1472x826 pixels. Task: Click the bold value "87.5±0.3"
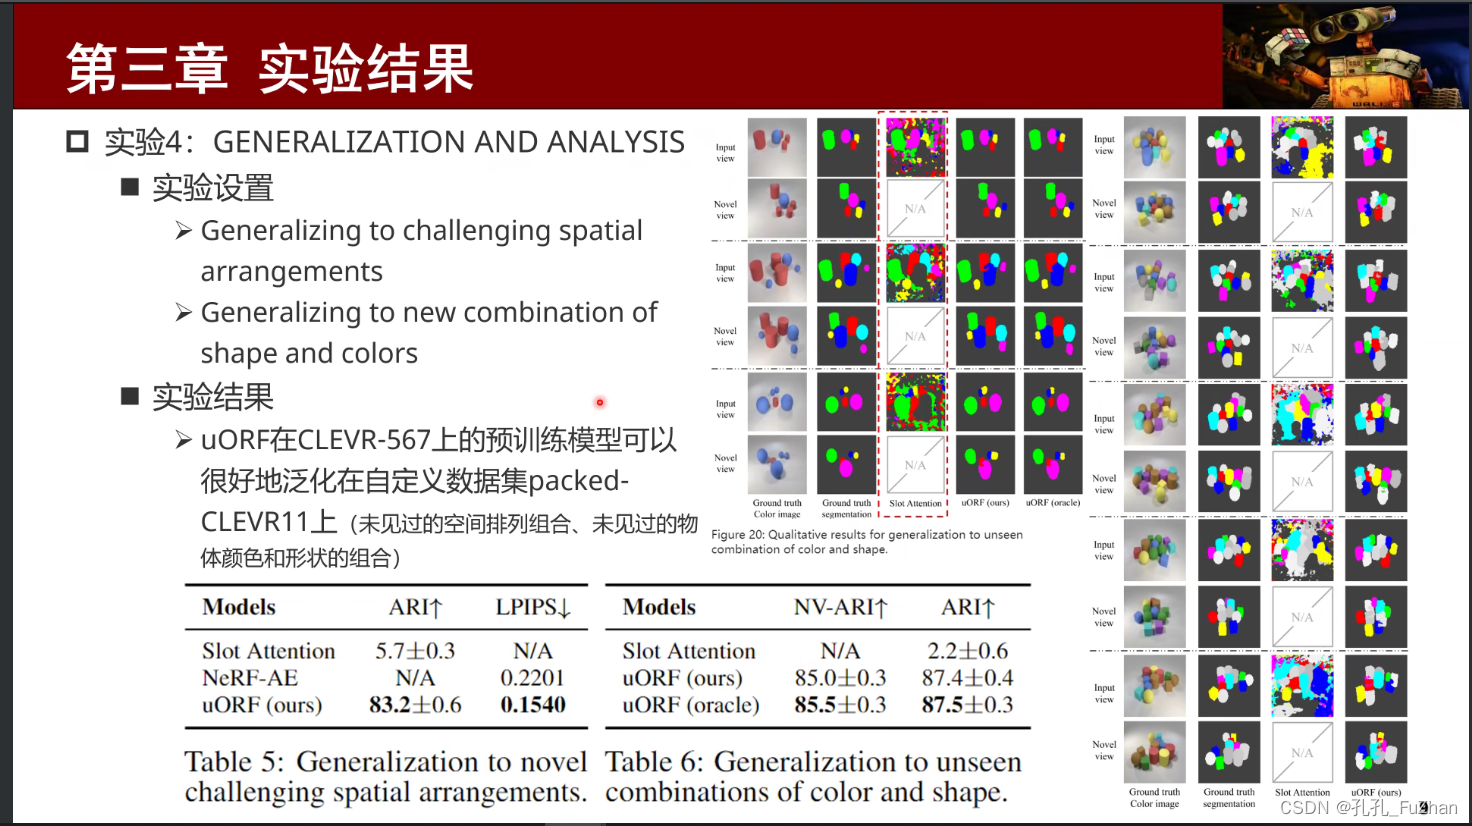click(967, 705)
